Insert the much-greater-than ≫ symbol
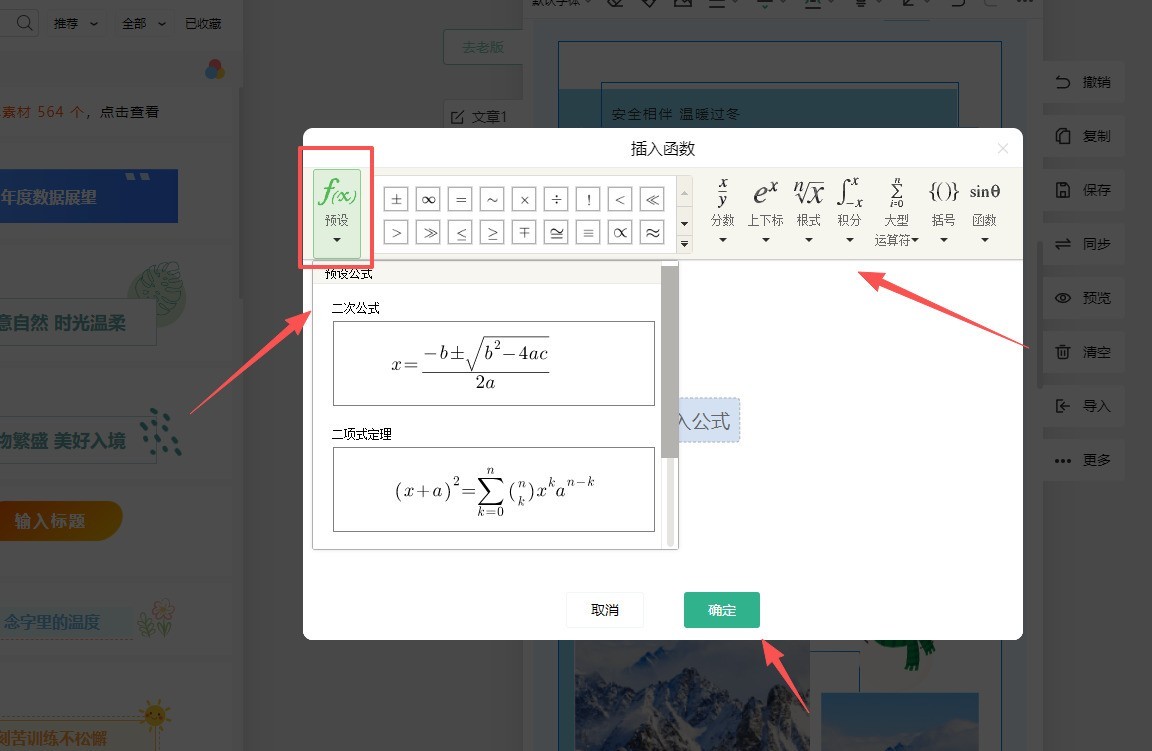The height and width of the screenshot is (751, 1152). pos(428,233)
